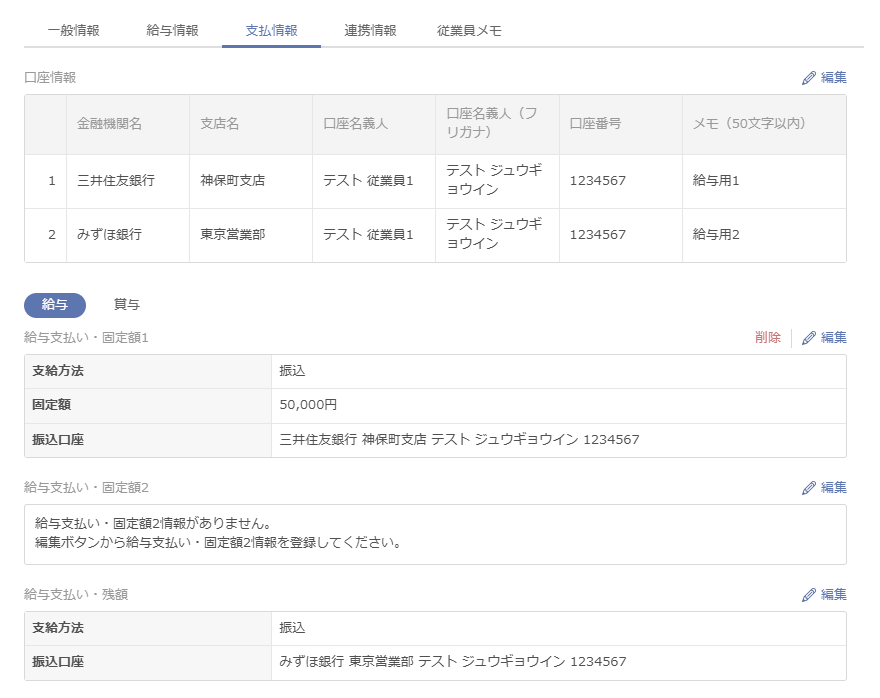Click the 東京営業部 branch cell
The height and width of the screenshot is (698, 880).
coord(232,235)
